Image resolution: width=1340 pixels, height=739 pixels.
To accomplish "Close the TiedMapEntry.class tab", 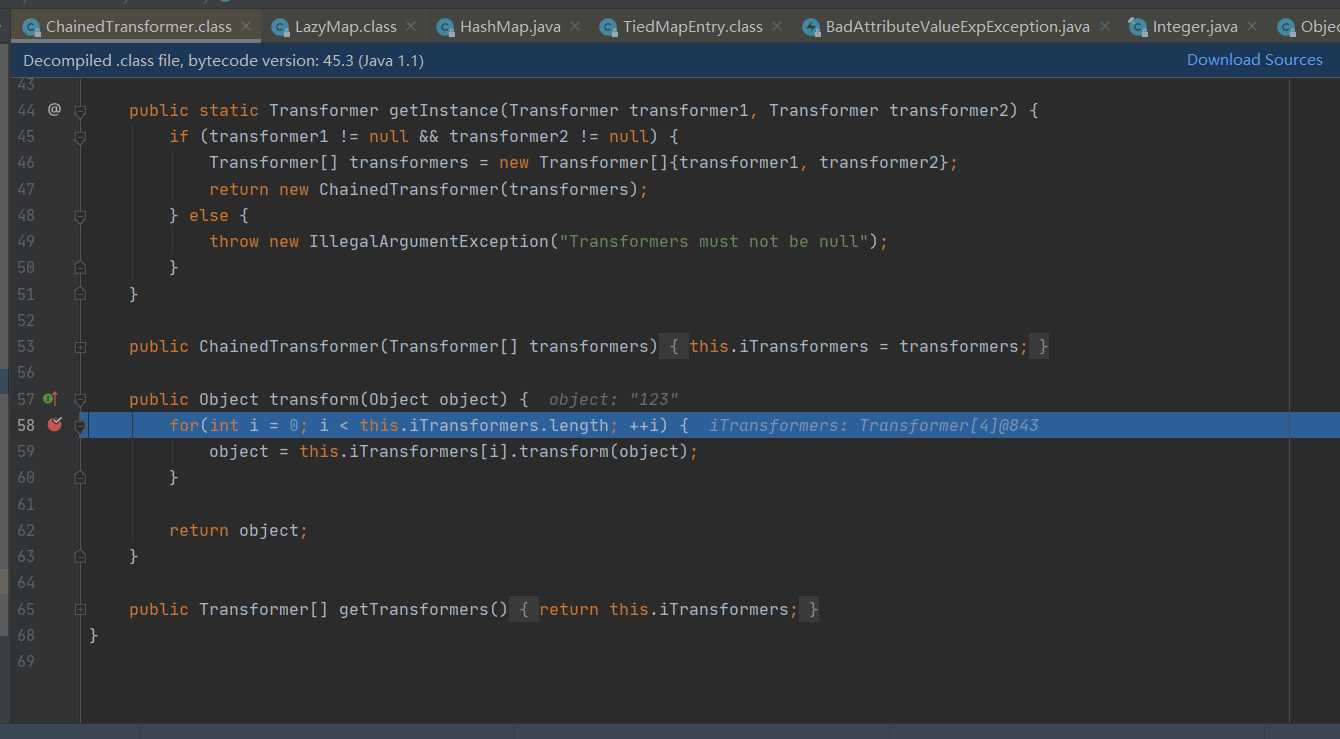I will point(777,27).
